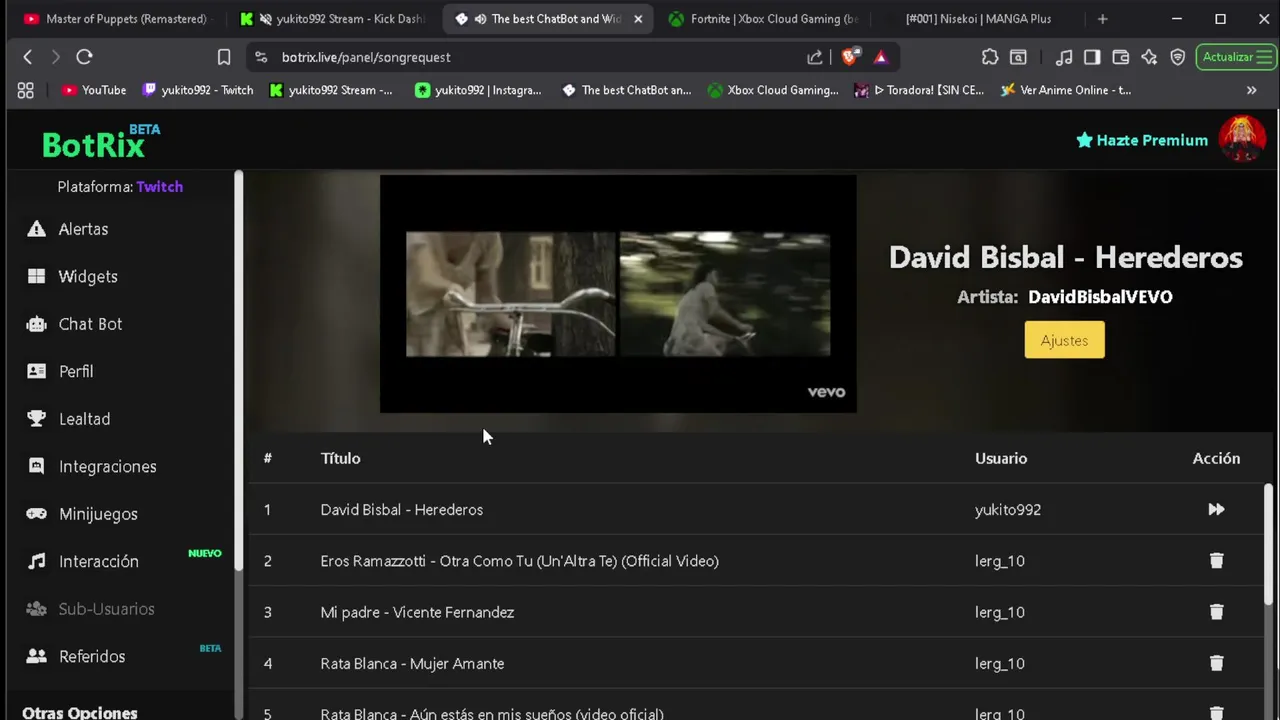
Task: Click the Lealtad trophy icon
Action: coord(37,419)
